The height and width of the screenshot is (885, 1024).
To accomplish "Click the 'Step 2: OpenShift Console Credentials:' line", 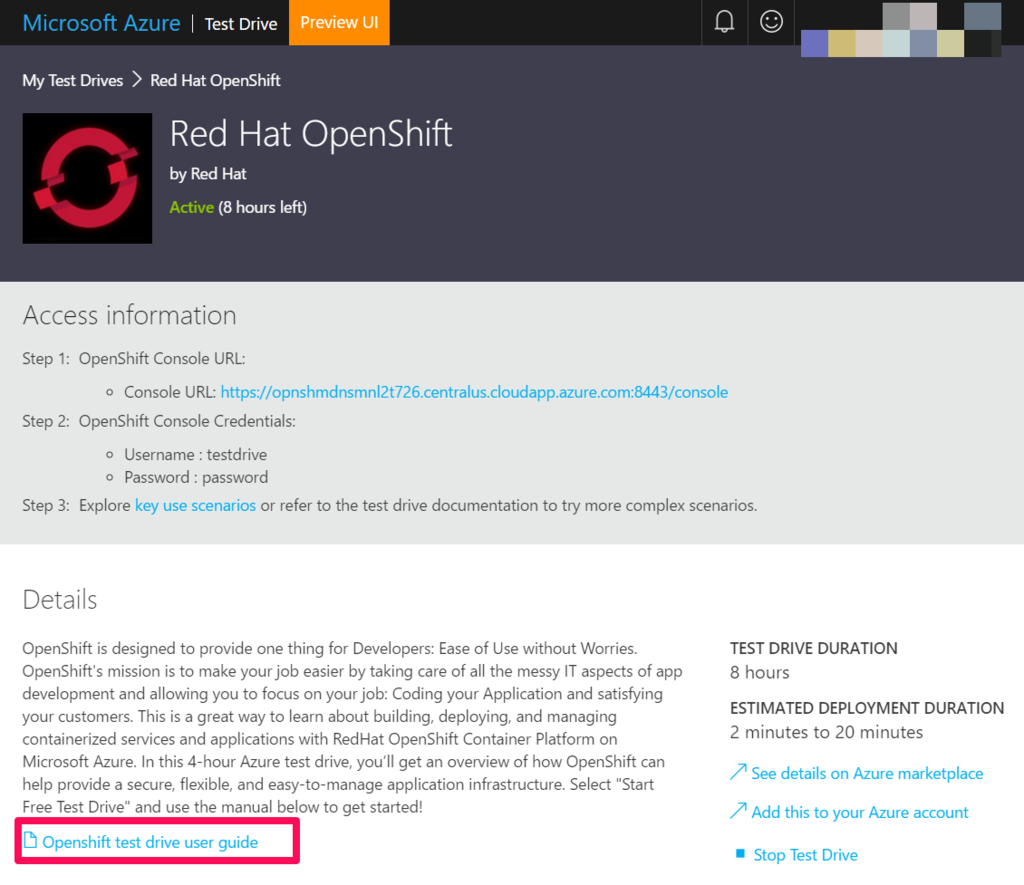I will pyautogui.click(x=159, y=421).
